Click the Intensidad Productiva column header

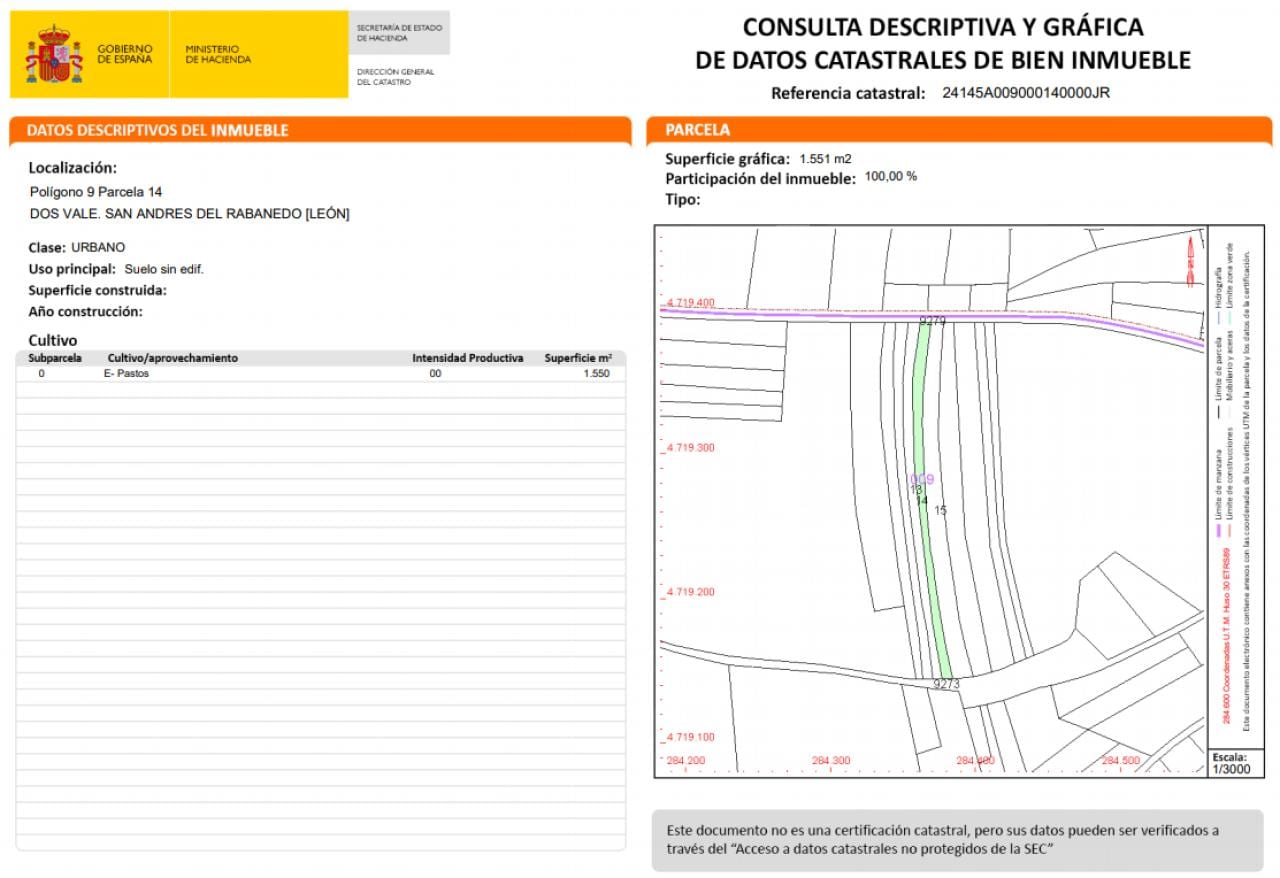tap(468, 358)
